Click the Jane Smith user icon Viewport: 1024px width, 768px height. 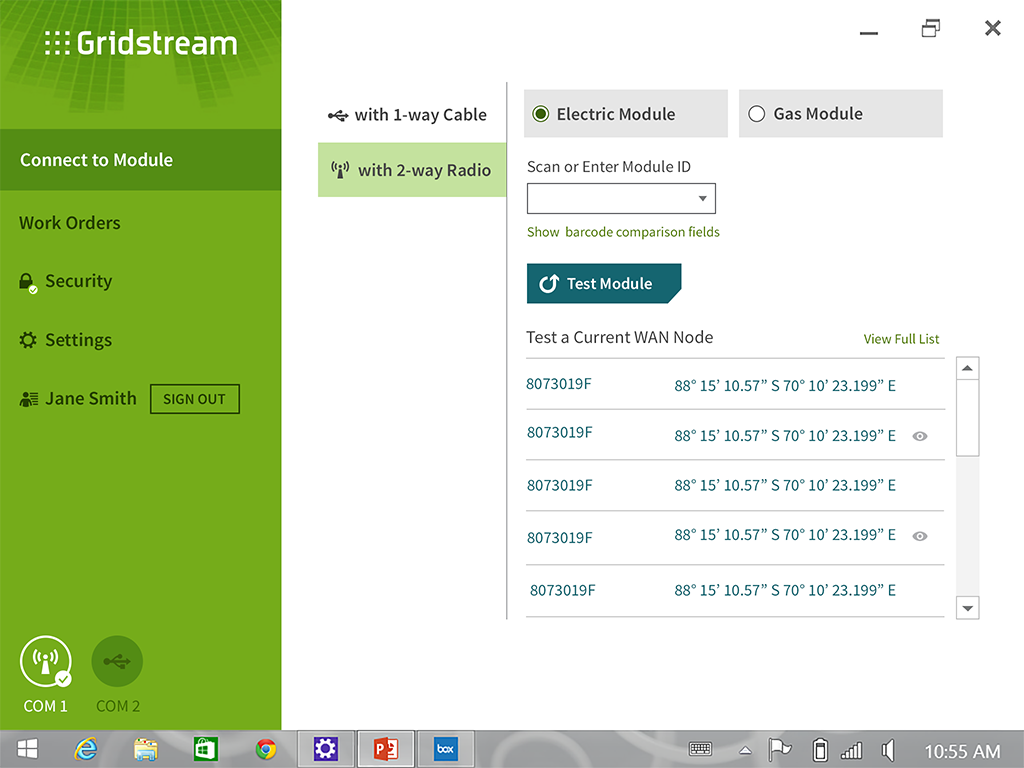tap(29, 399)
